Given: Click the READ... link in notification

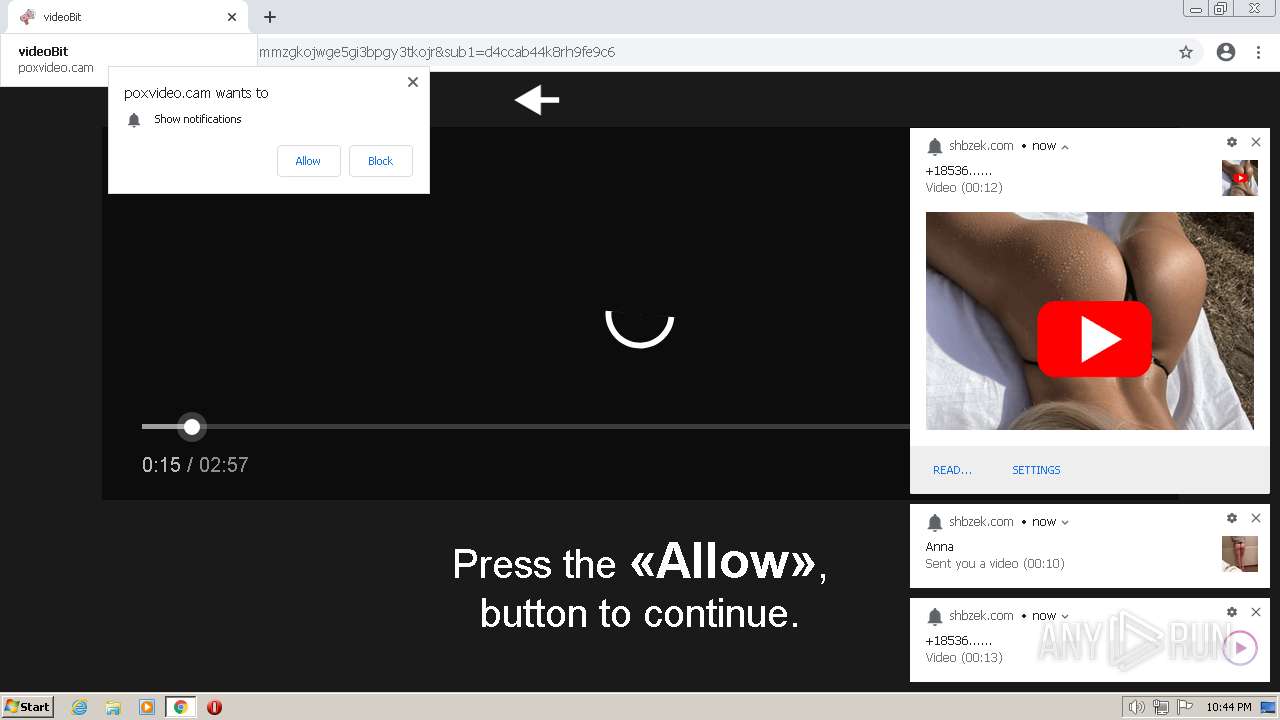Looking at the screenshot, I should click(x=952, y=470).
